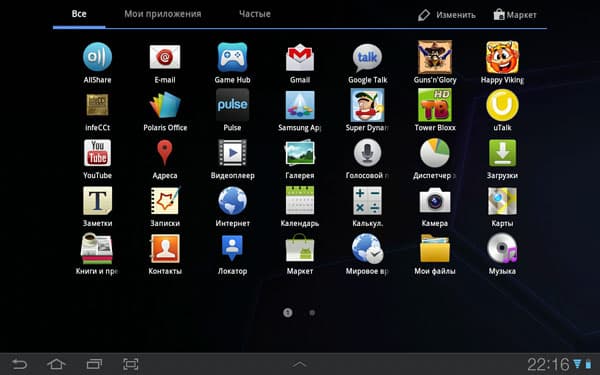The width and height of the screenshot is (600, 375).
Task: Tap the screenshot capture button
Action: (130, 364)
